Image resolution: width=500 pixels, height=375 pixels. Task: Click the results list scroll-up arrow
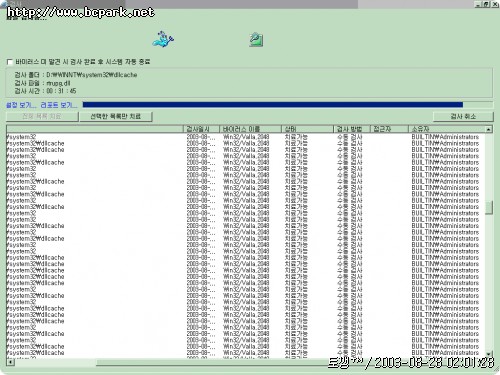pos(489,129)
